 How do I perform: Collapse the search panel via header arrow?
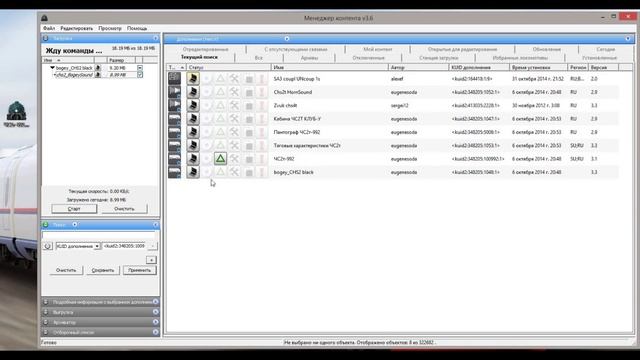[156, 224]
